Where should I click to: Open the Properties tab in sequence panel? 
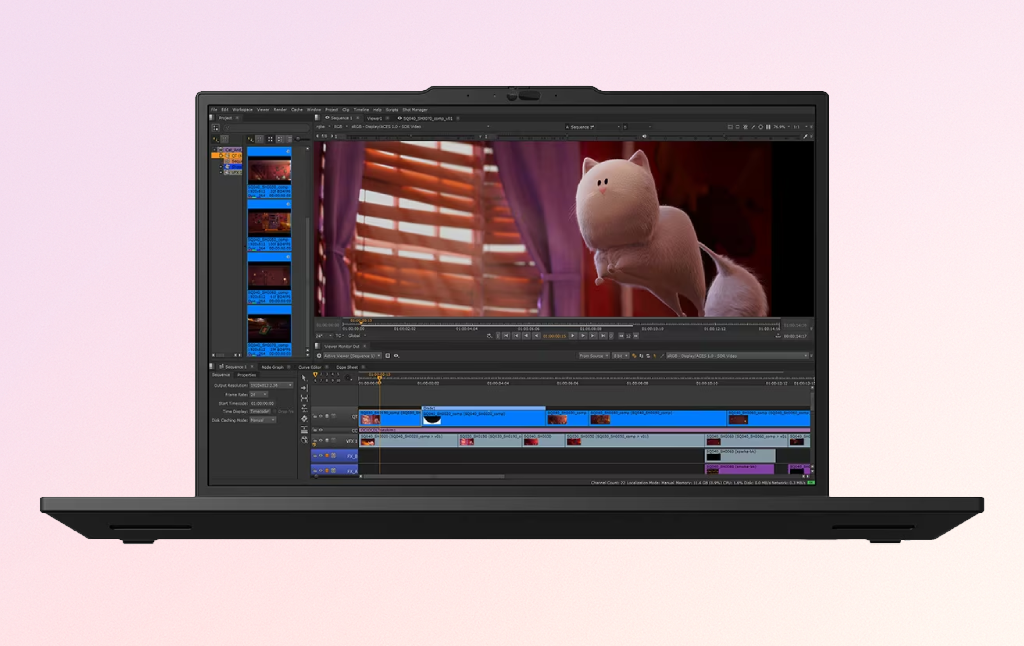click(246, 375)
